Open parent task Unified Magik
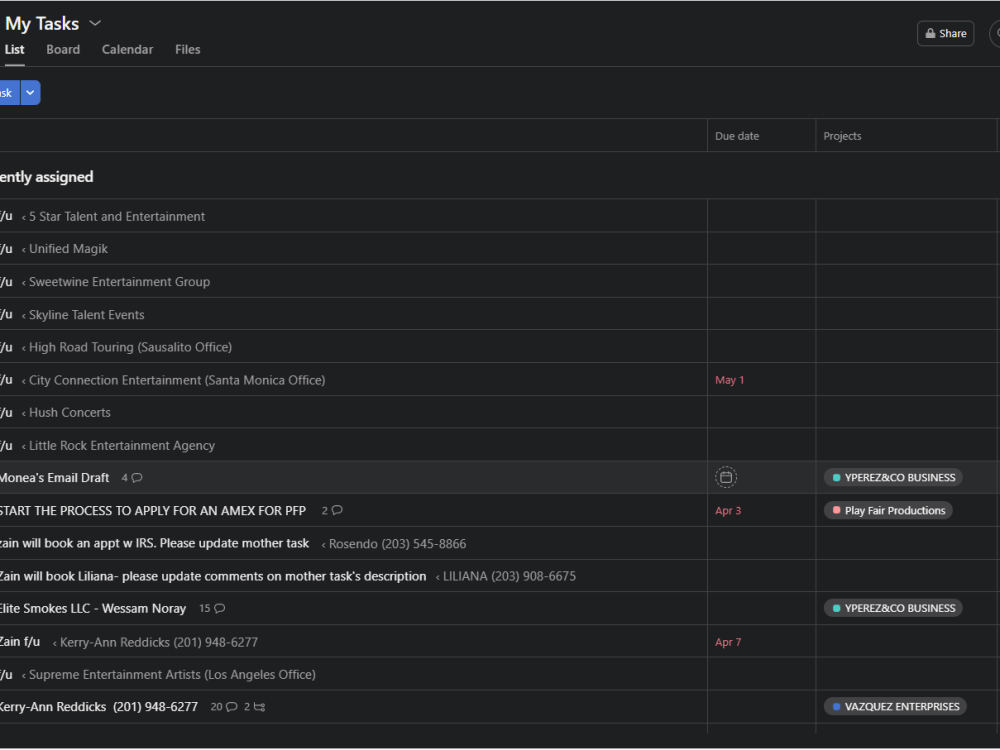This screenshot has width=1000, height=750. 68,249
